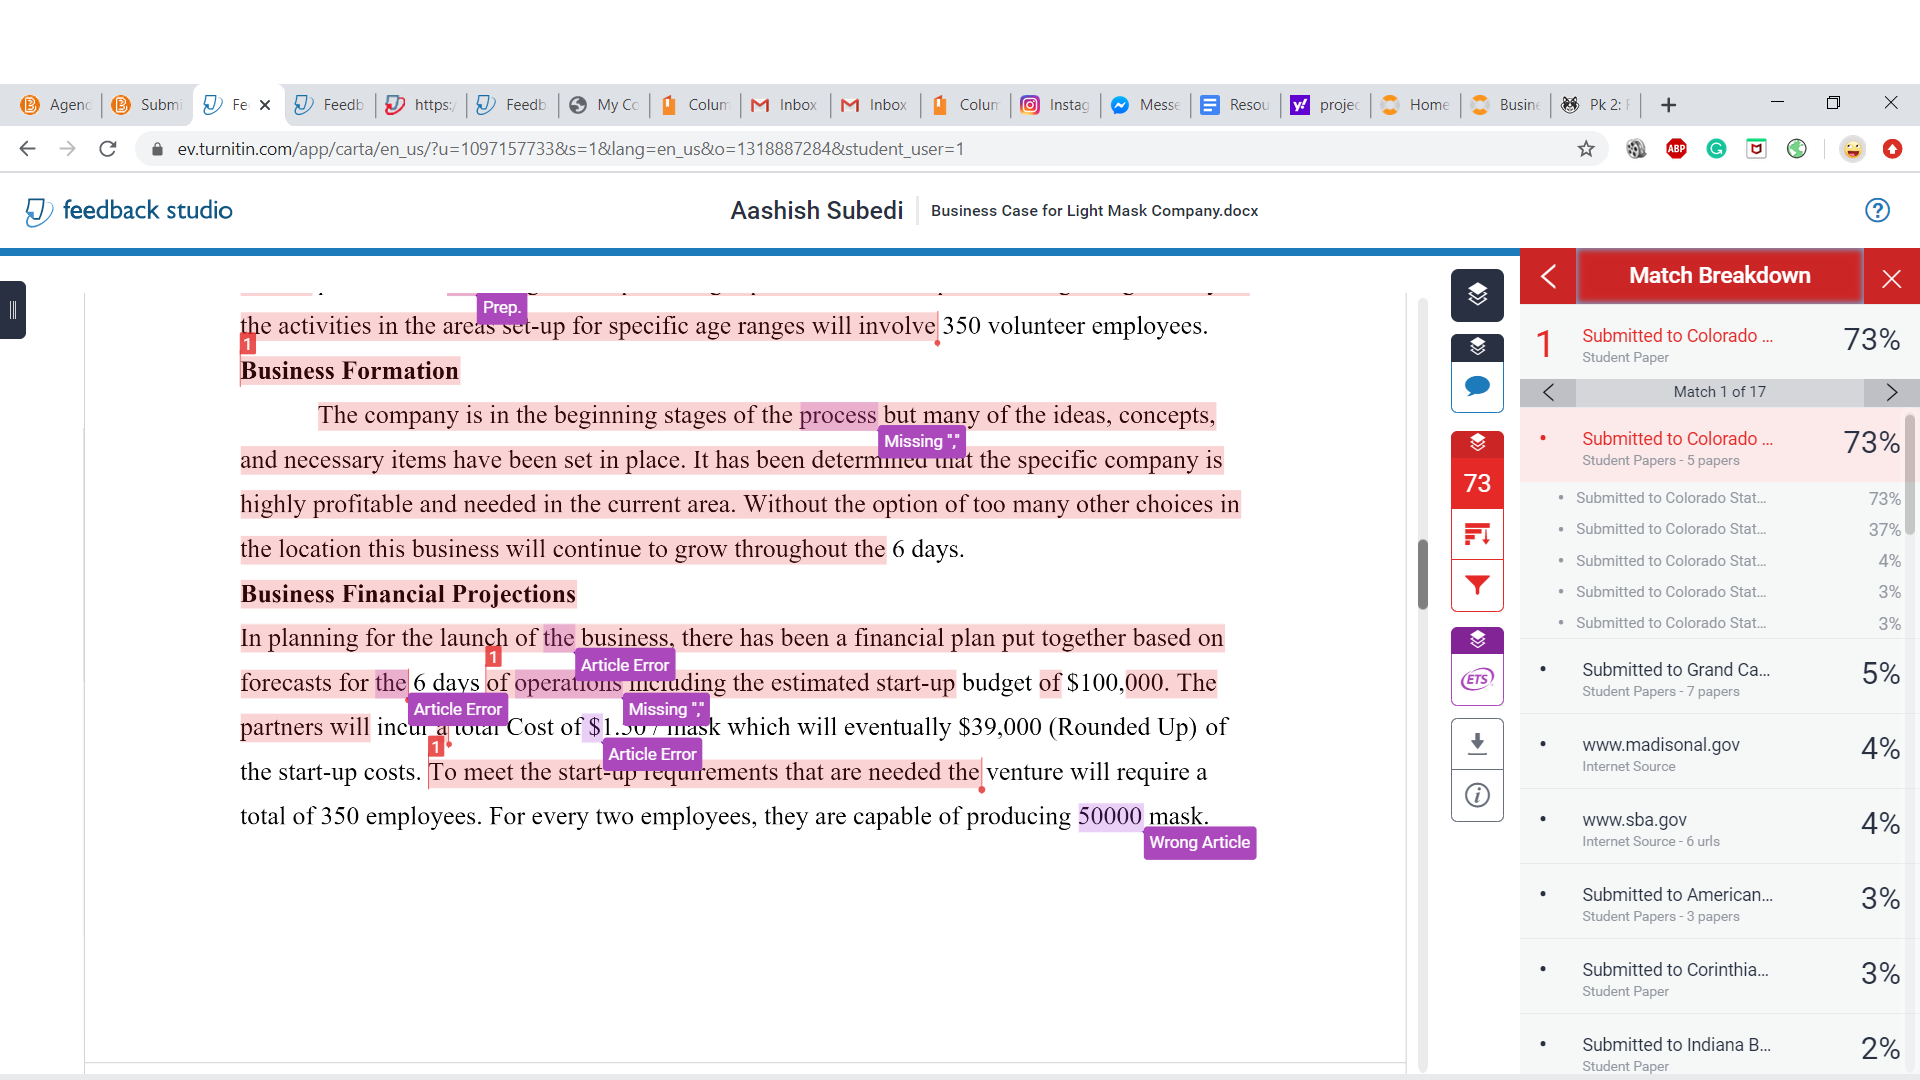Switch to the Messe browser tab
Viewport: 1920px width, 1080px height.
click(1145, 105)
